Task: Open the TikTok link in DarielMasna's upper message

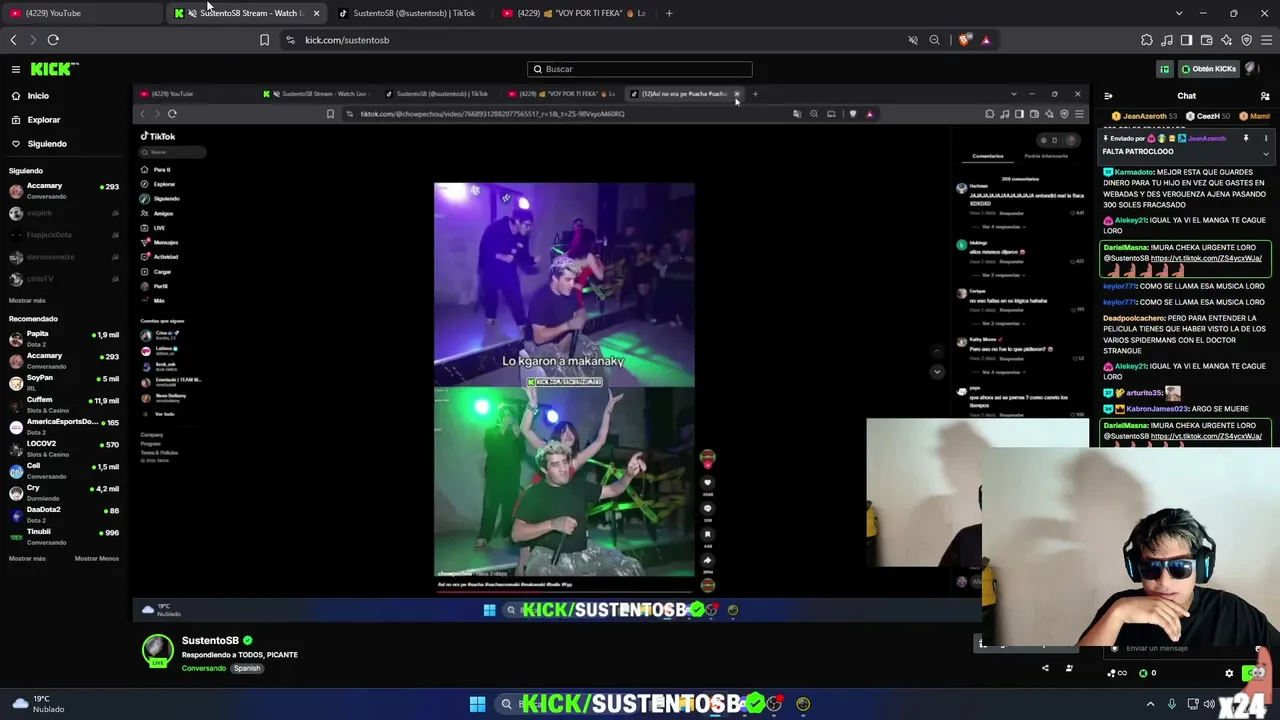Action: [x=1206, y=258]
